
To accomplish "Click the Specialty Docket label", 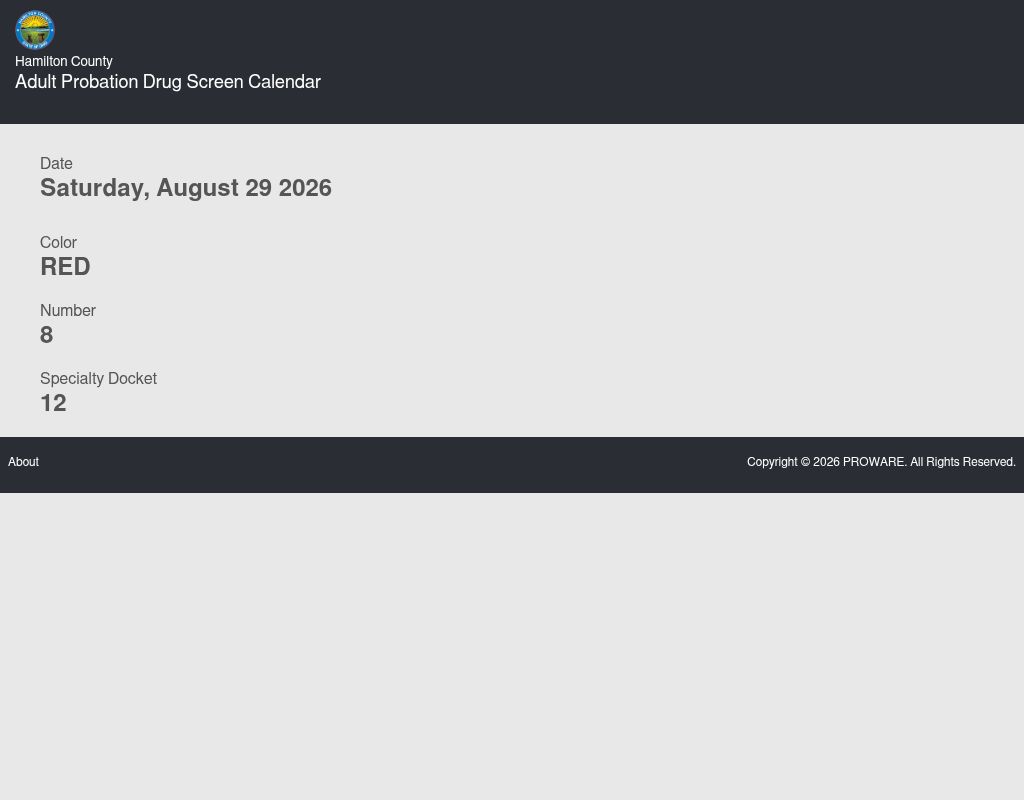I will click(99, 379).
